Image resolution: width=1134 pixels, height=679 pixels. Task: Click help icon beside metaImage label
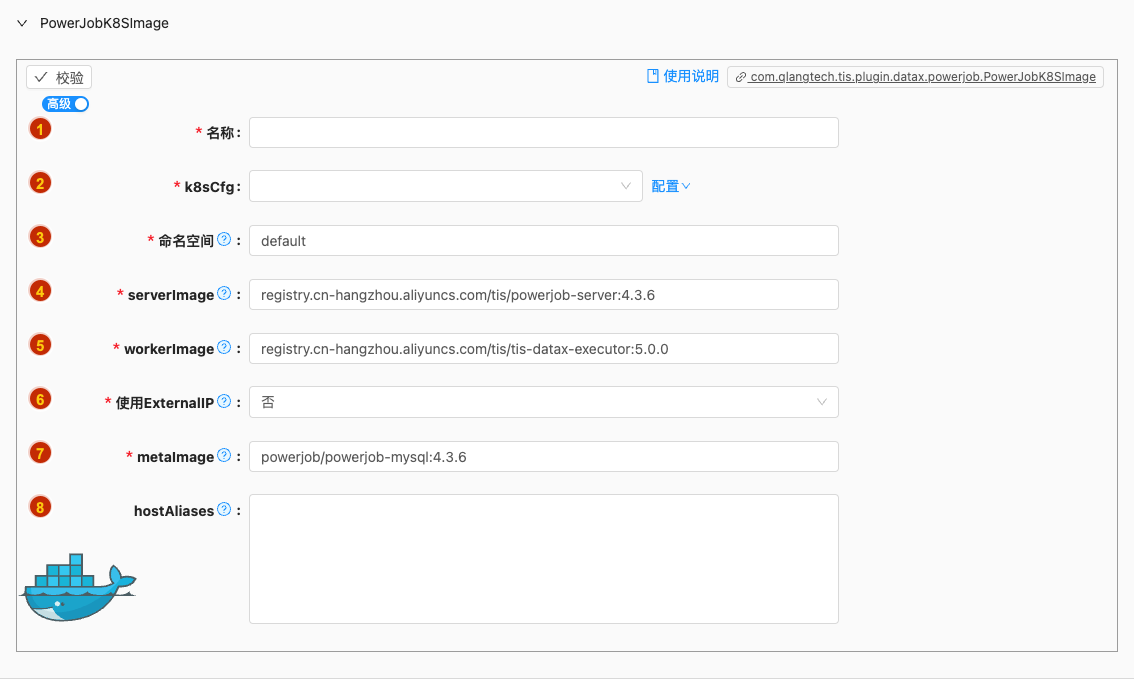(224, 456)
